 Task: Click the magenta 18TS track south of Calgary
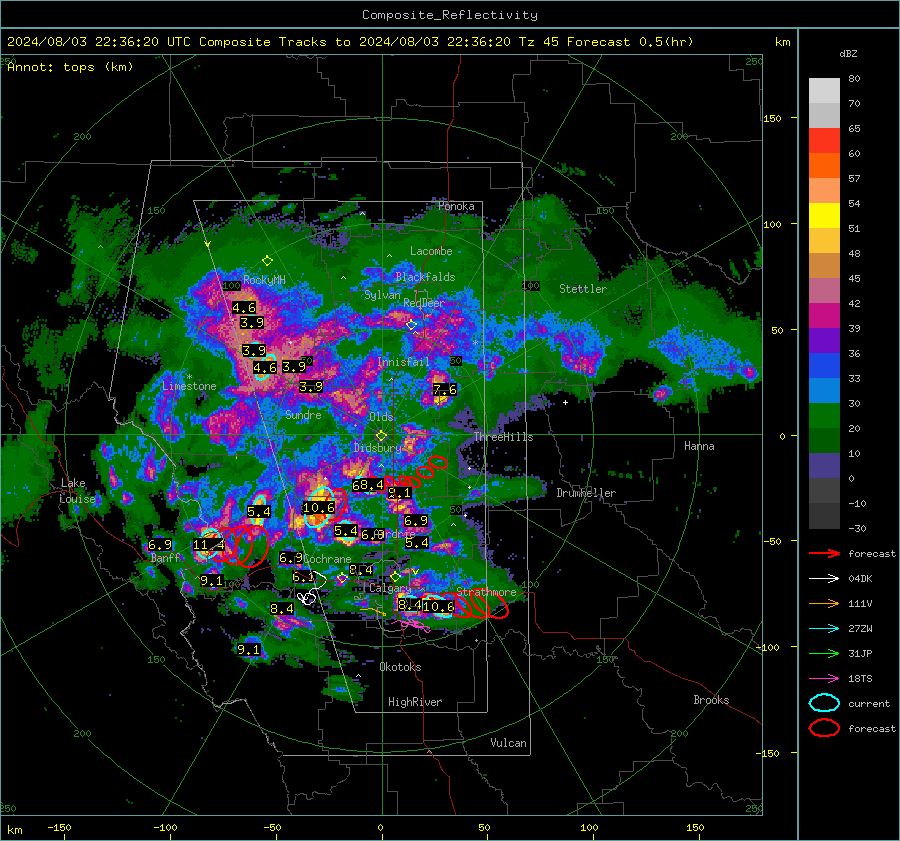tap(414, 625)
